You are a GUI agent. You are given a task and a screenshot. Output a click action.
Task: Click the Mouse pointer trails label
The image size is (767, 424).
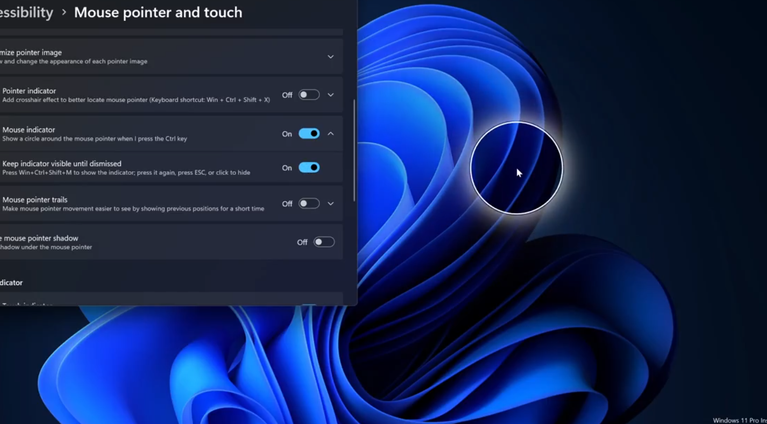[35, 200]
